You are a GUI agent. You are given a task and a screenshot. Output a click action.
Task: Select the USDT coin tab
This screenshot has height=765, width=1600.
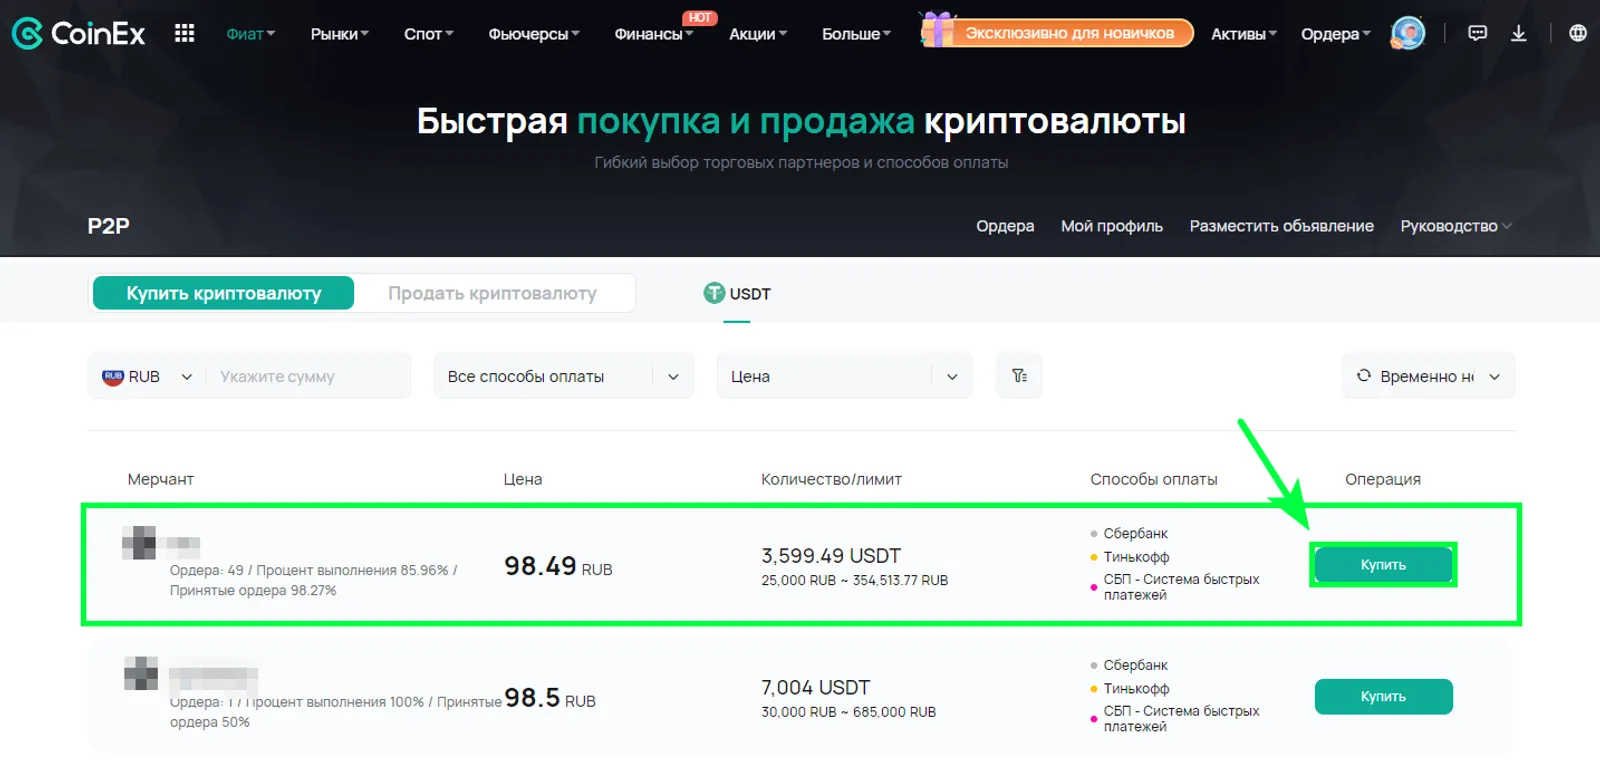(737, 294)
